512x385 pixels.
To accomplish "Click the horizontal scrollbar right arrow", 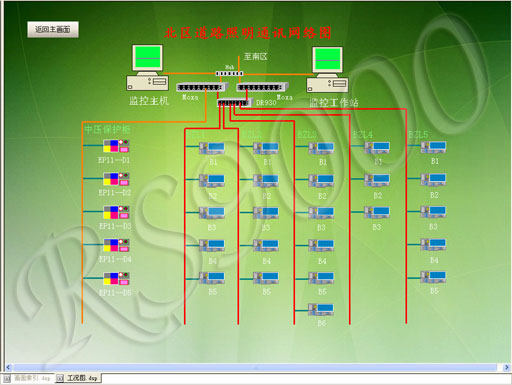I will (x=507, y=367).
